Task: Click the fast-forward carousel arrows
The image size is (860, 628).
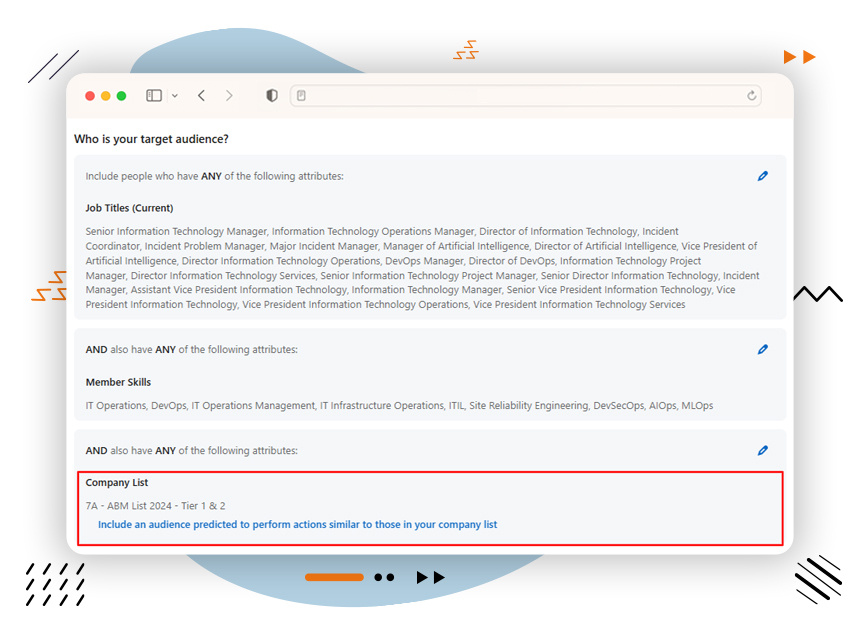Action: pyautogui.click(x=430, y=577)
